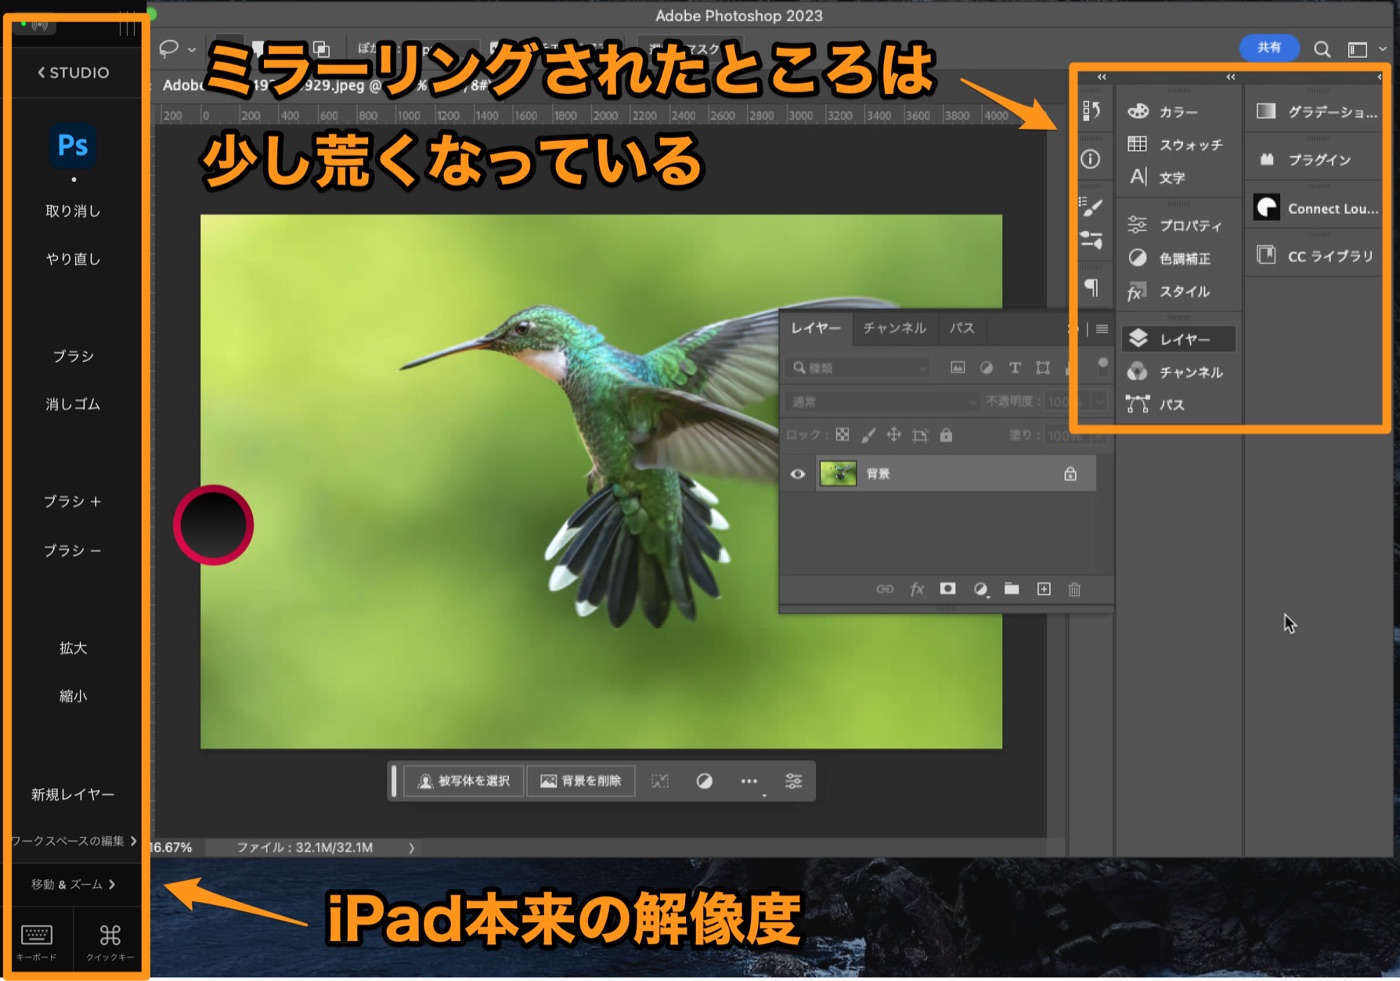Toggle lock all padlock icon
The height and width of the screenshot is (981, 1400).
coord(946,435)
